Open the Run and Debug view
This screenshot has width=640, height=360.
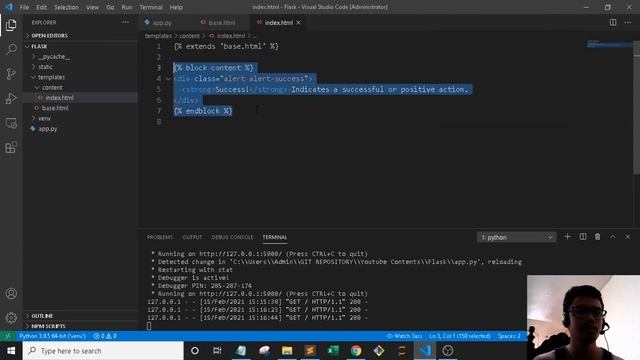click(11, 98)
